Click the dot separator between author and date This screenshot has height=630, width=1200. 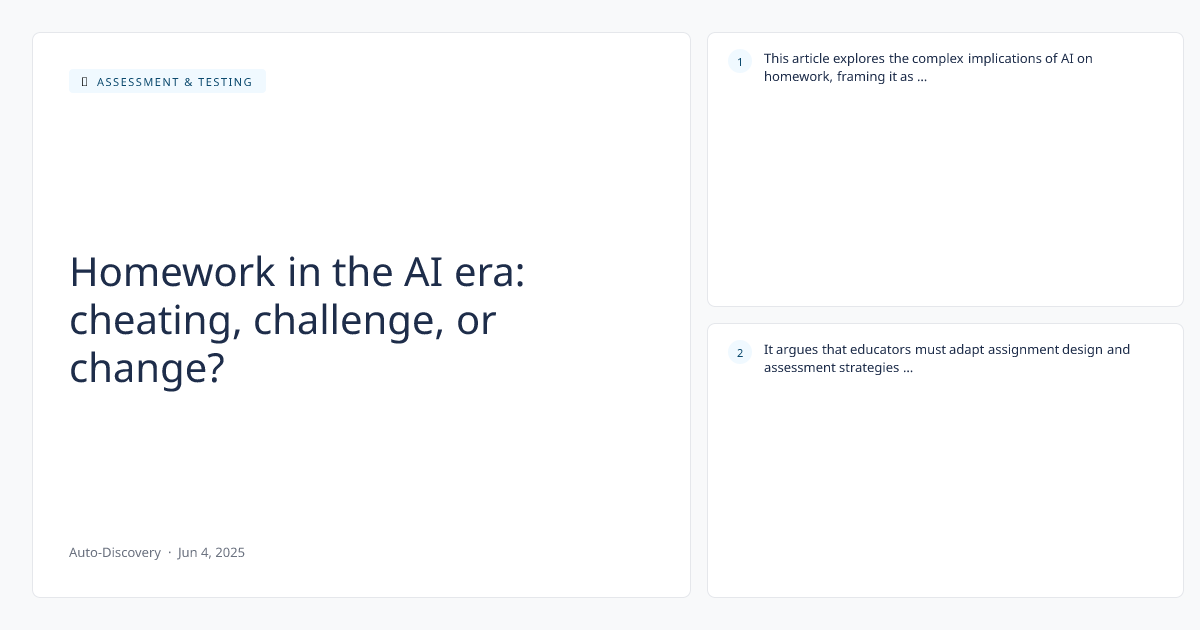point(169,552)
